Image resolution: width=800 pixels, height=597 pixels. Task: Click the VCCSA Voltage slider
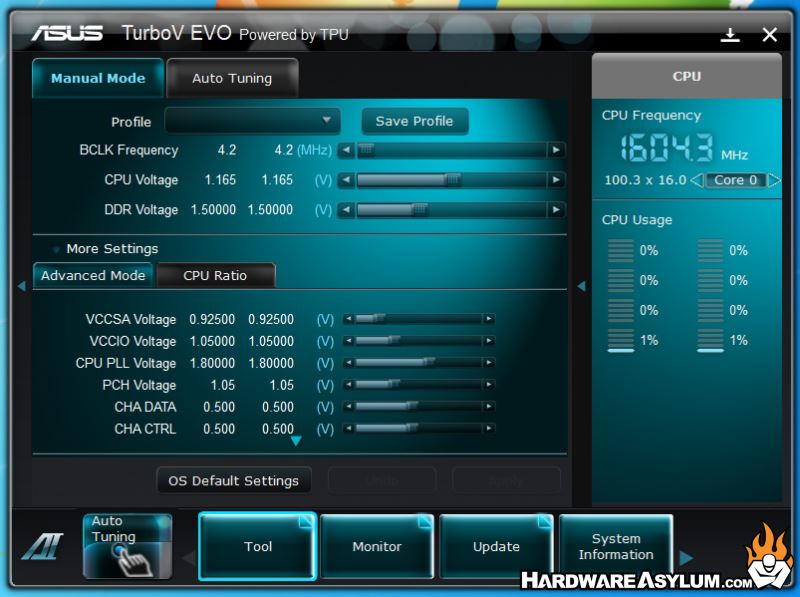tap(418, 319)
